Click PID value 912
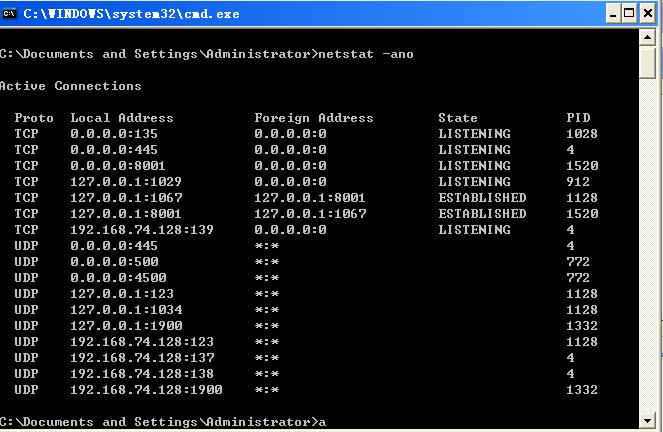This screenshot has height=432, width=663. [578, 182]
